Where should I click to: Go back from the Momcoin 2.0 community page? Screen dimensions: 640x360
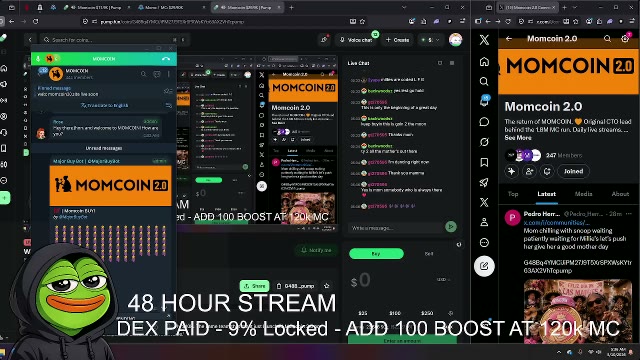click(509, 39)
